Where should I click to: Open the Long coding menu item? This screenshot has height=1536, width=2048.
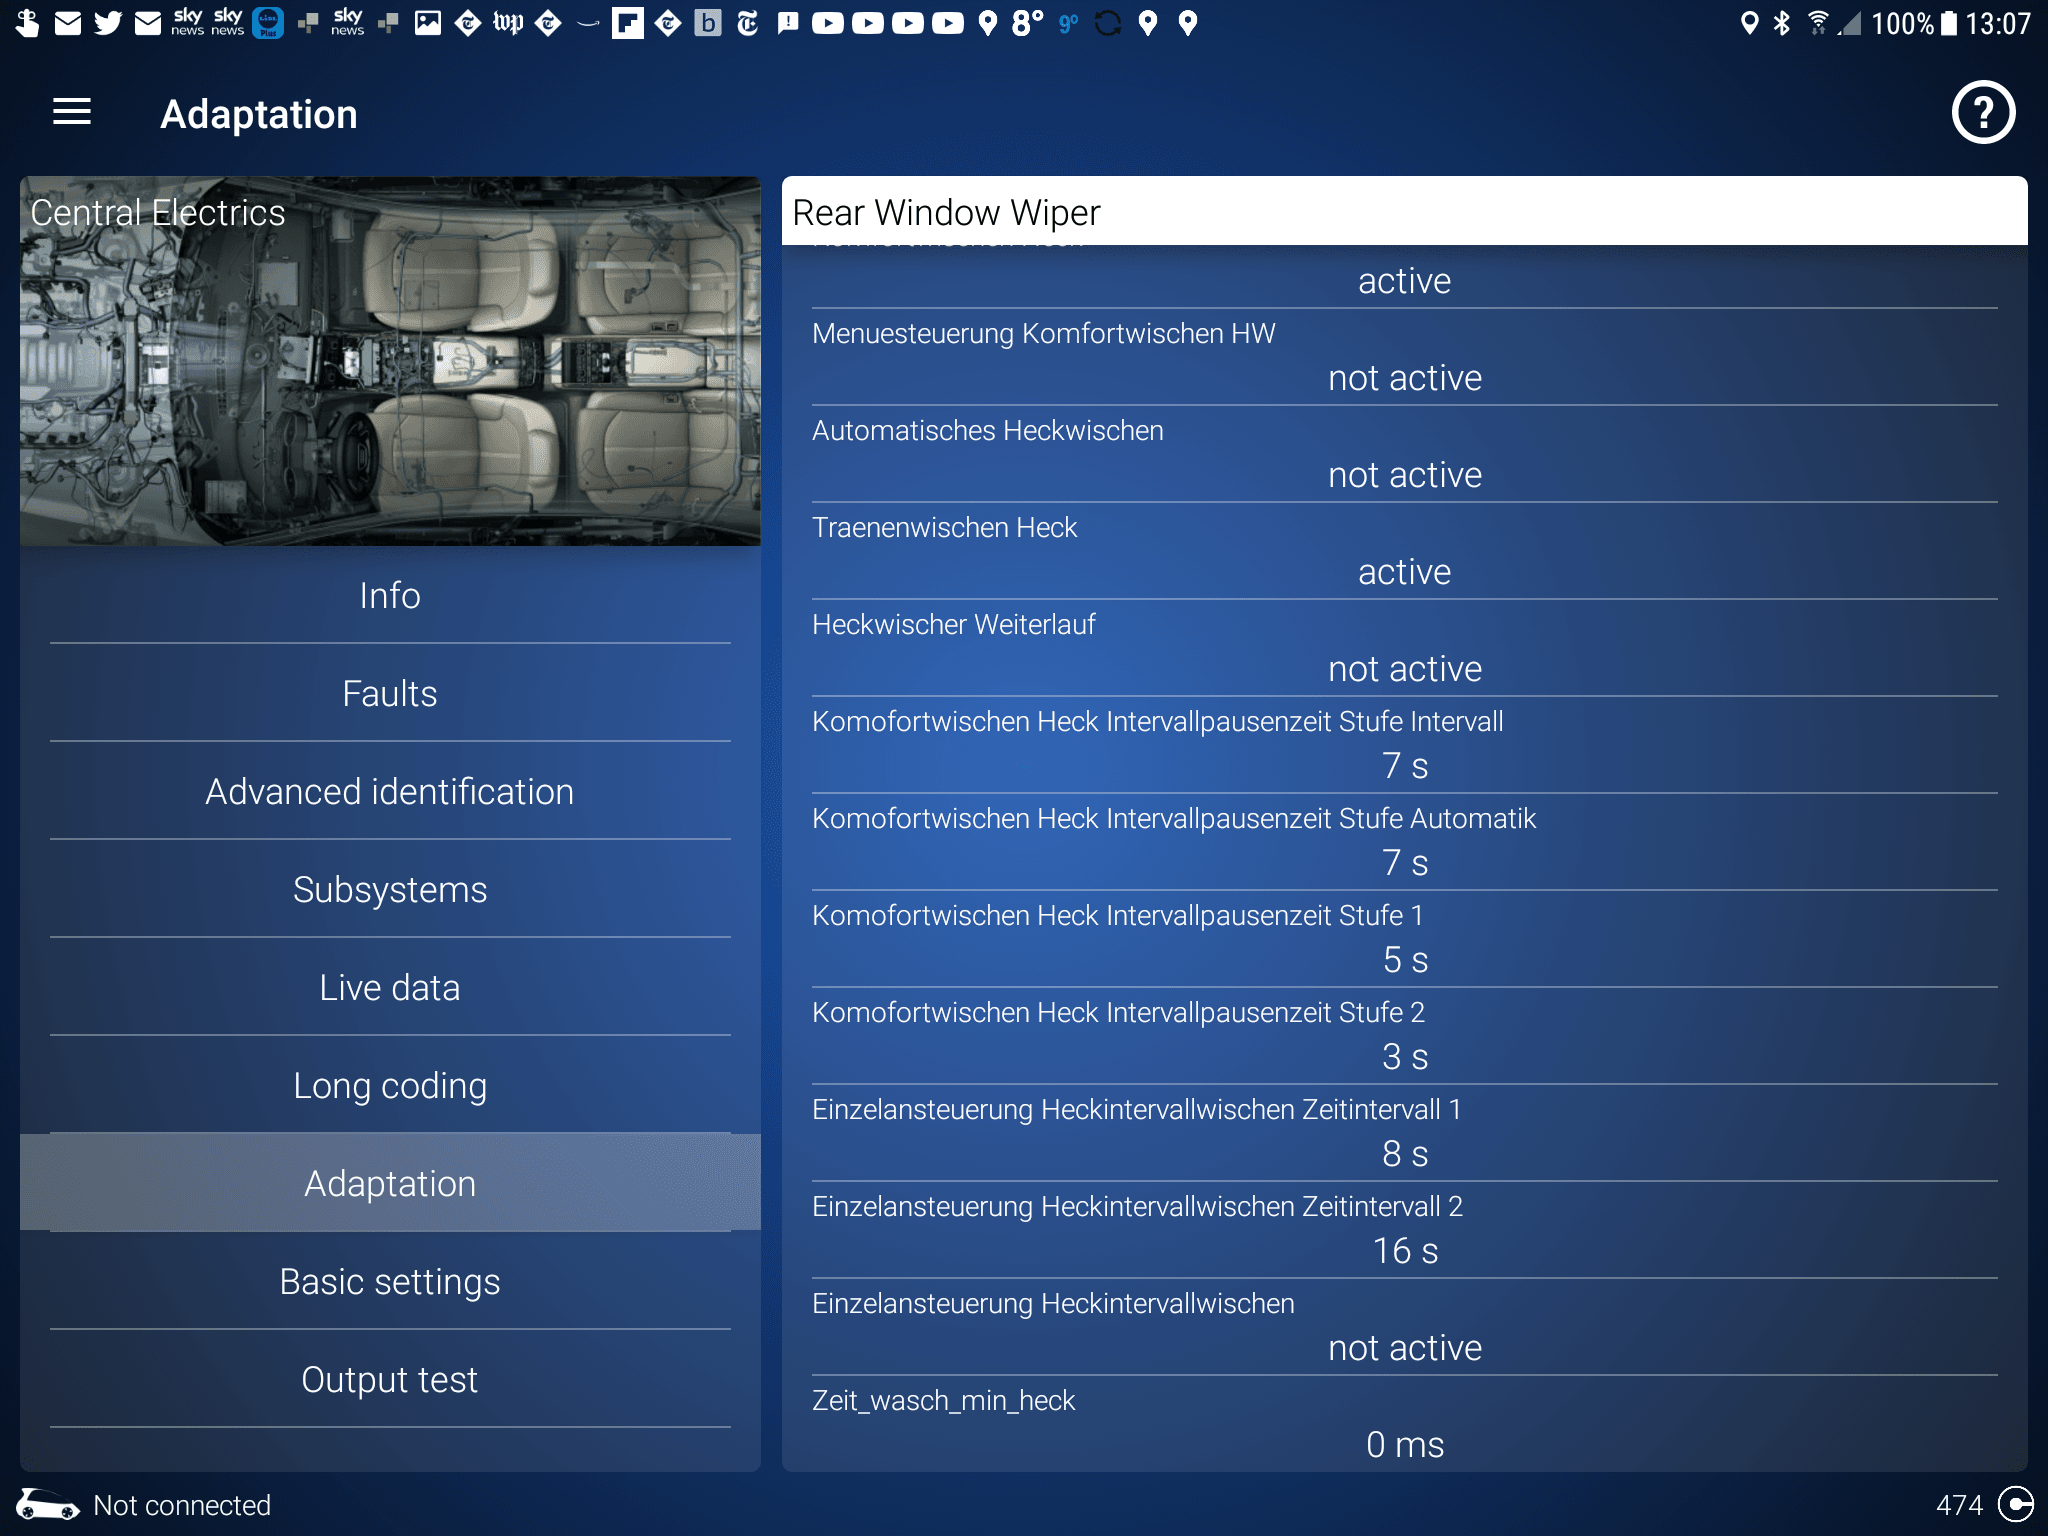[x=390, y=1086]
